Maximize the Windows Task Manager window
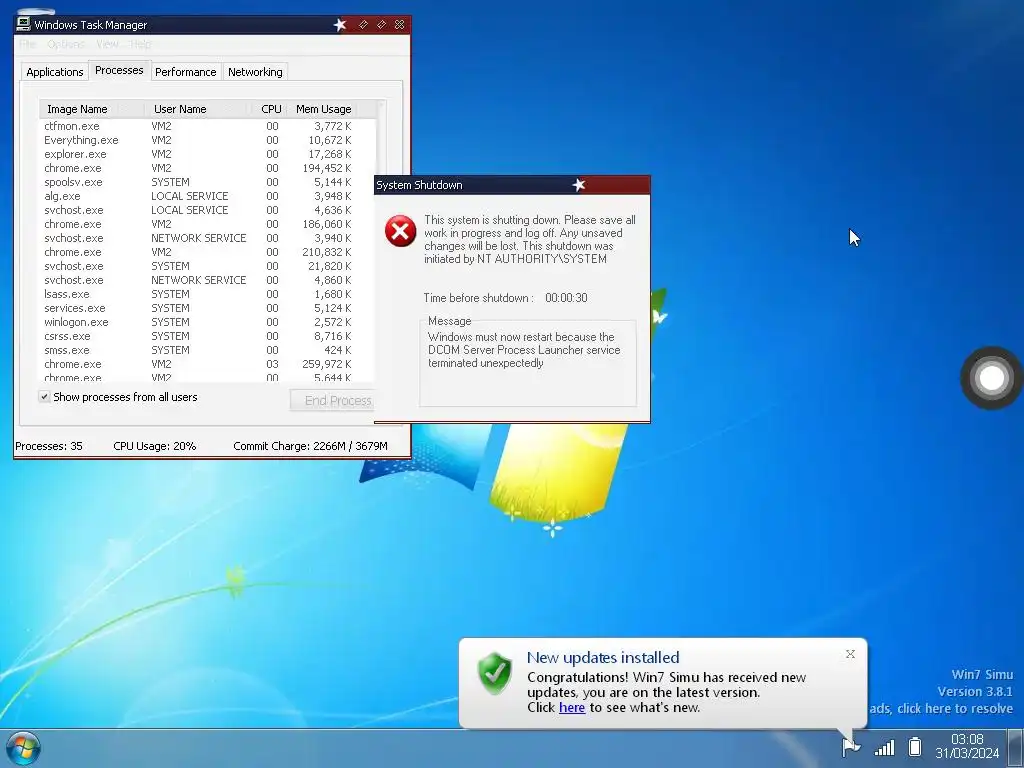The image size is (1024, 768). point(381,25)
